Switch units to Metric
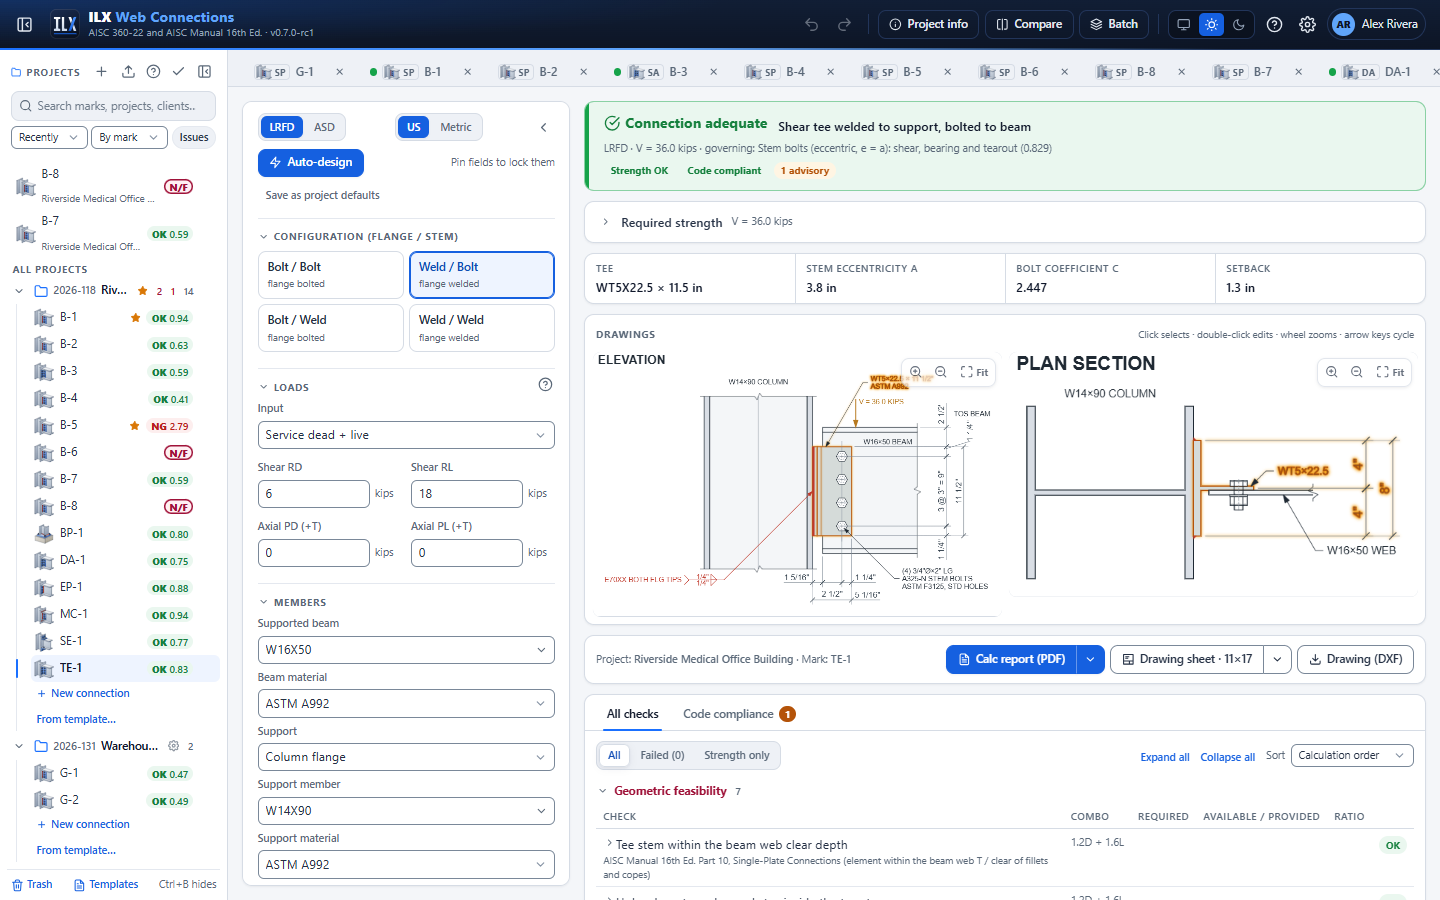The image size is (1440, 900). tap(456, 127)
